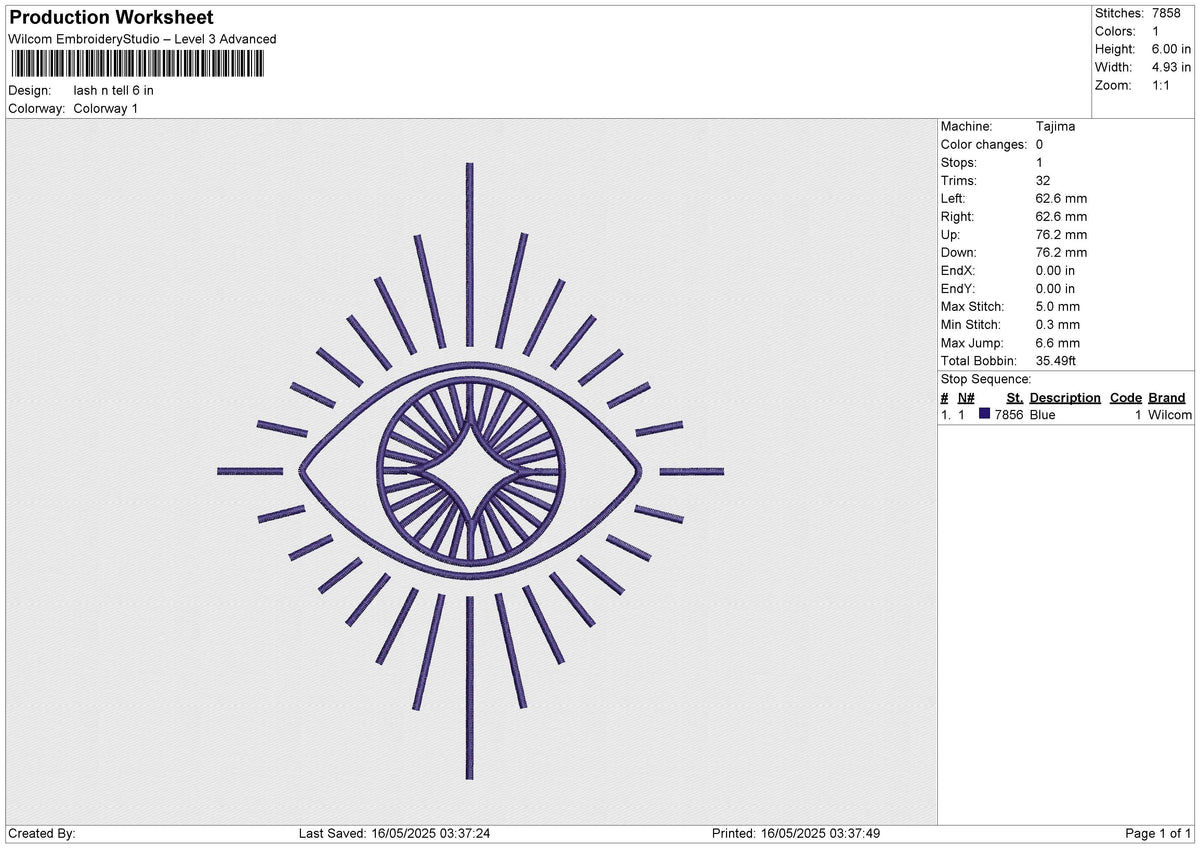Click the Height value 6.00 in
The width and height of the screenshot is (1200, 848).
tap(1171, 49)
